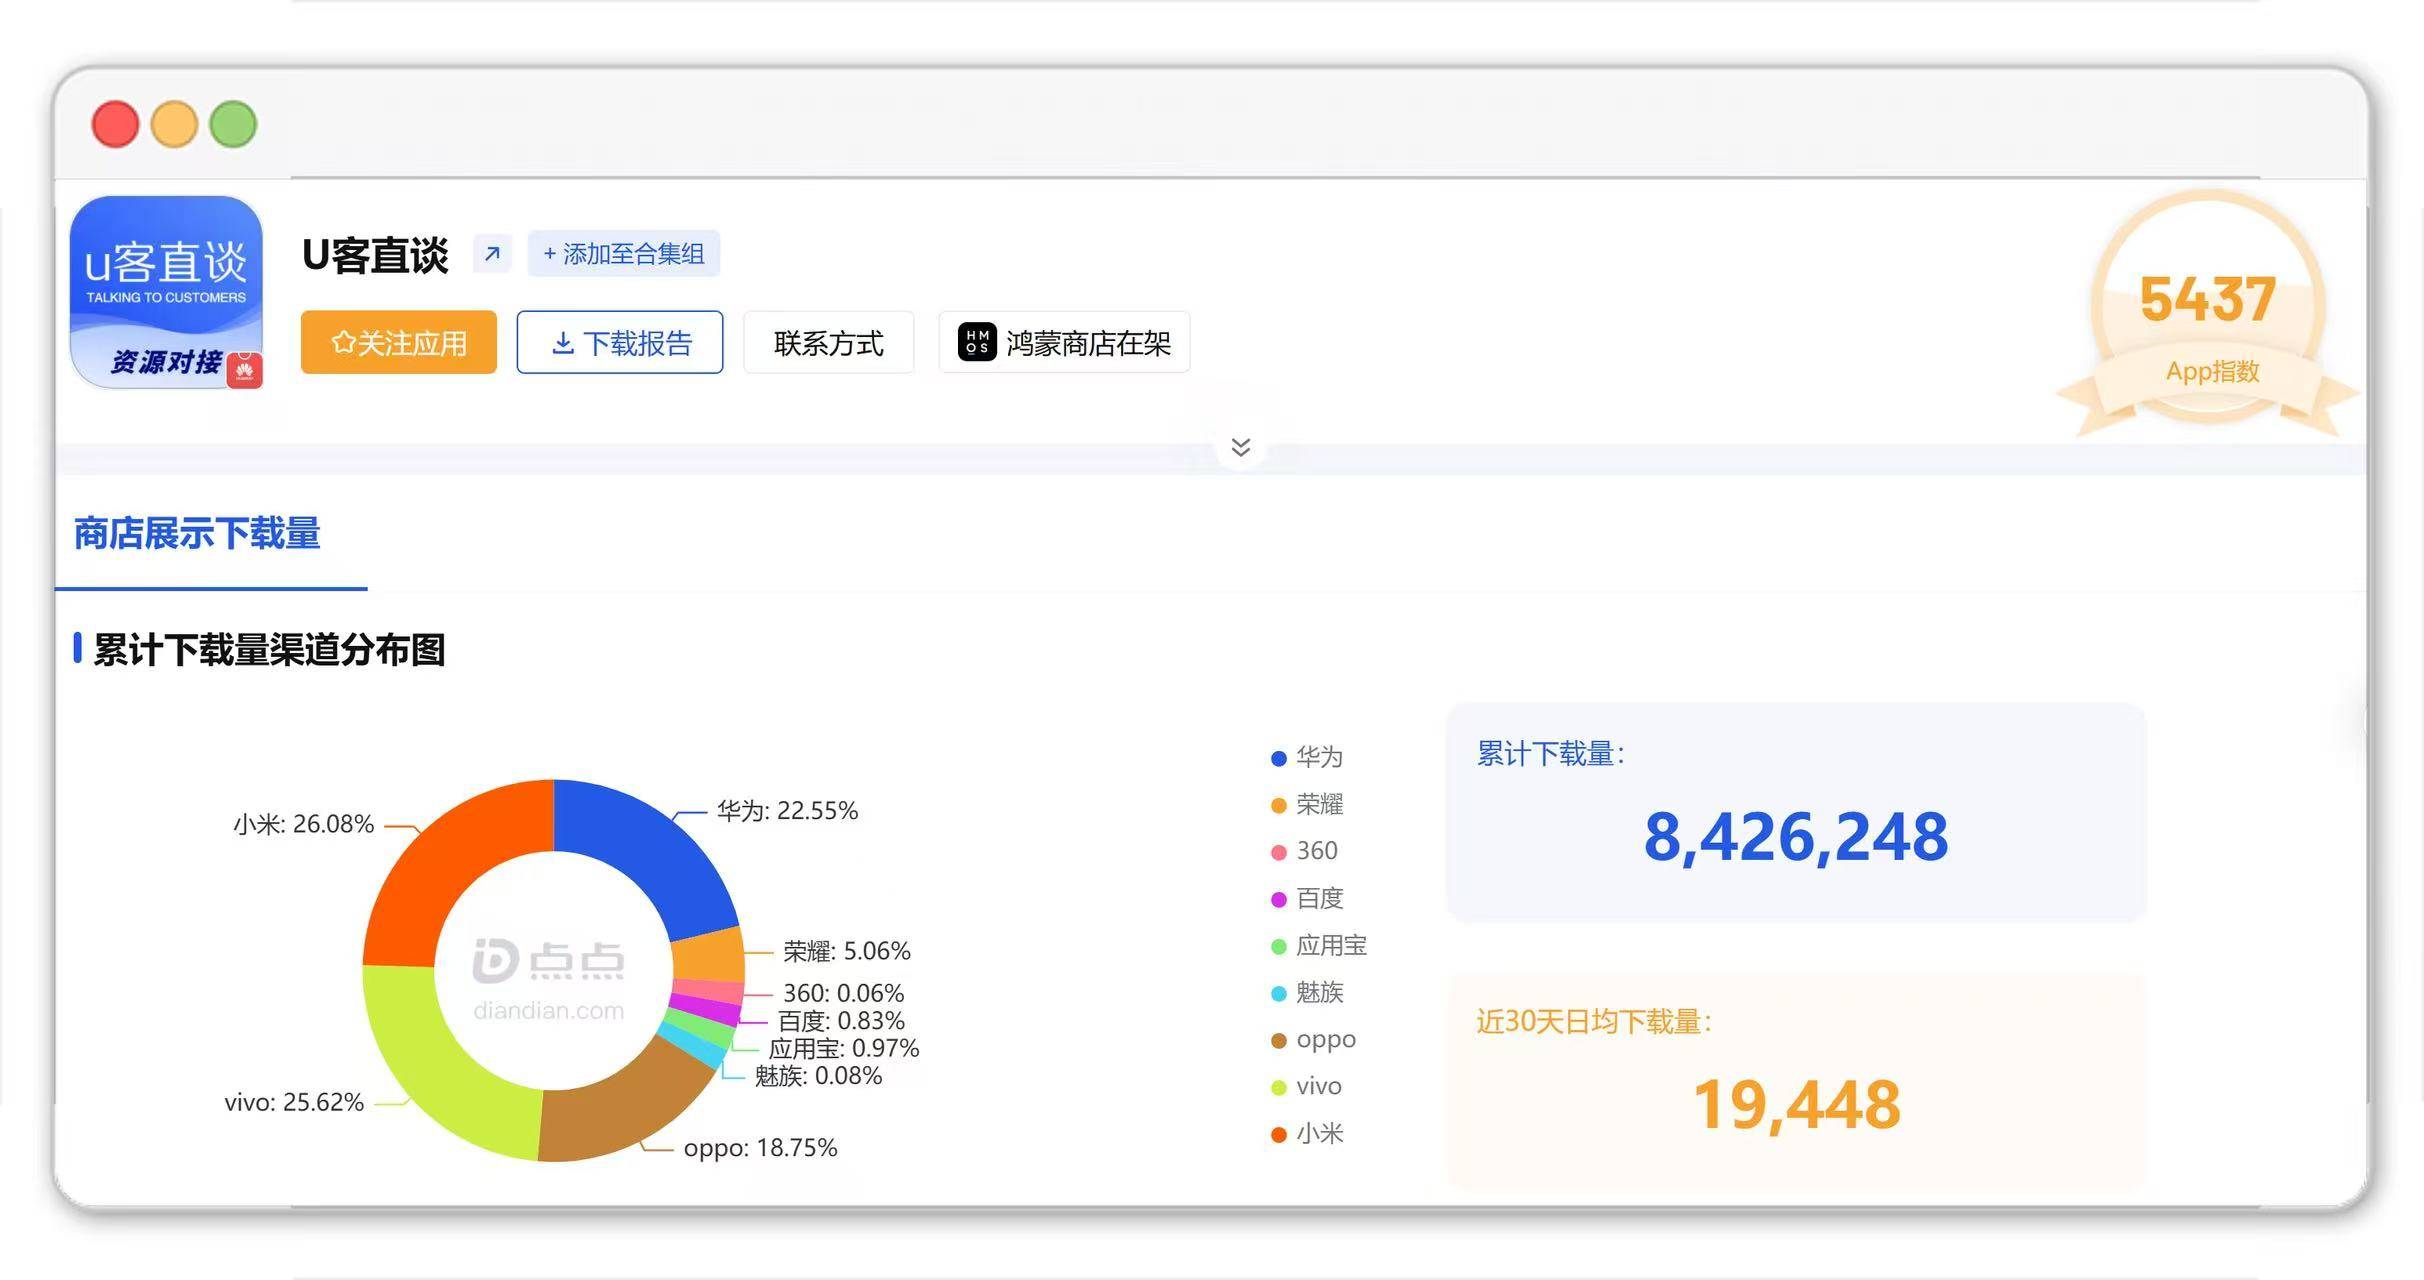Click the 华为: 22.55% chart label
This screenshot has height=1280, width=2424.
(787, 810)
